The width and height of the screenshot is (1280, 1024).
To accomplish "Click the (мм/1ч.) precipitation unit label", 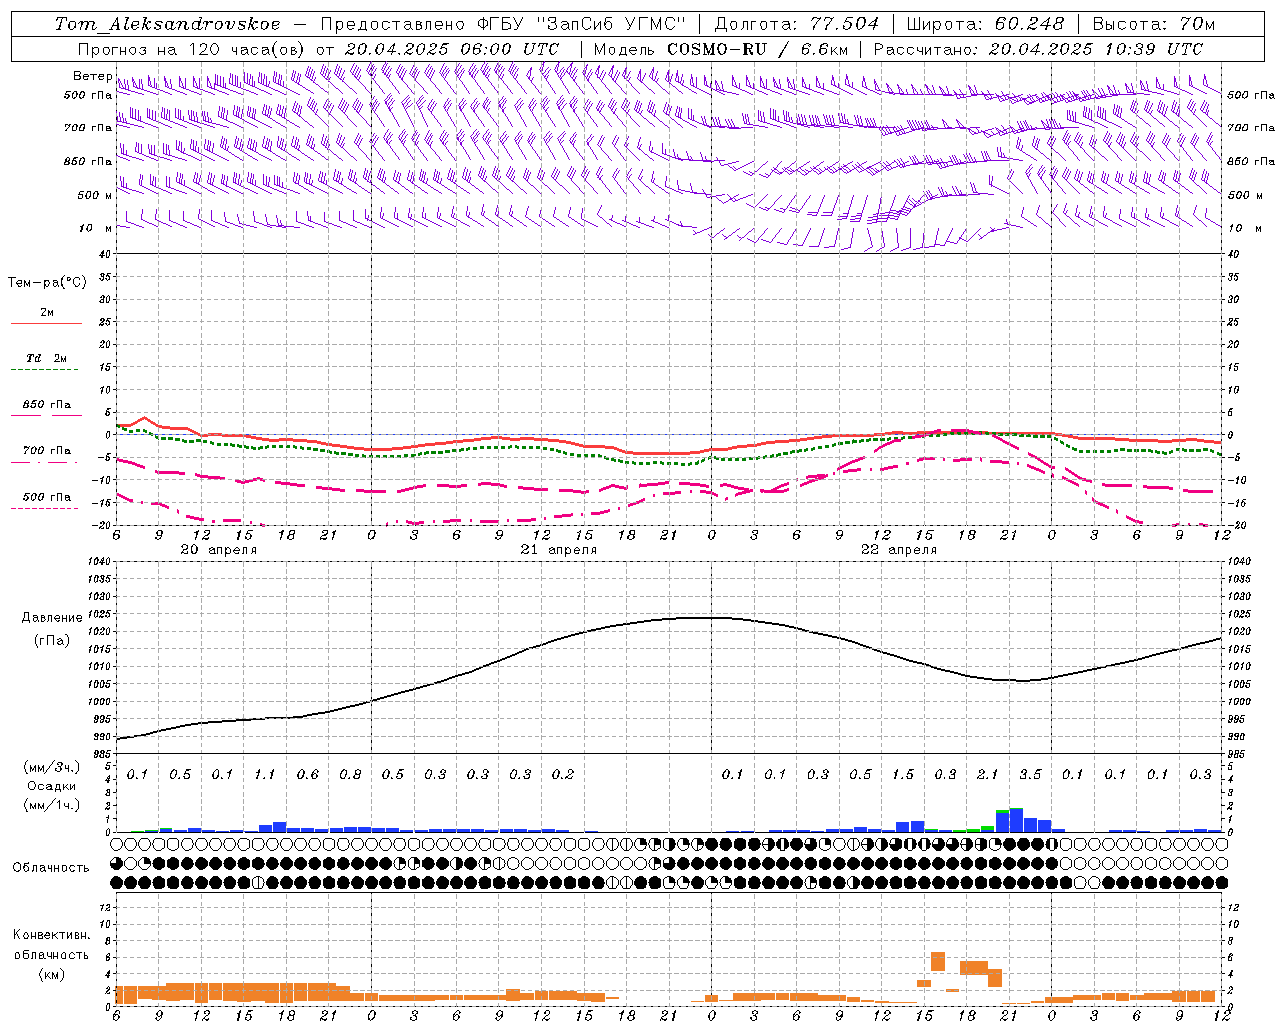I will [x=52, y=805].
